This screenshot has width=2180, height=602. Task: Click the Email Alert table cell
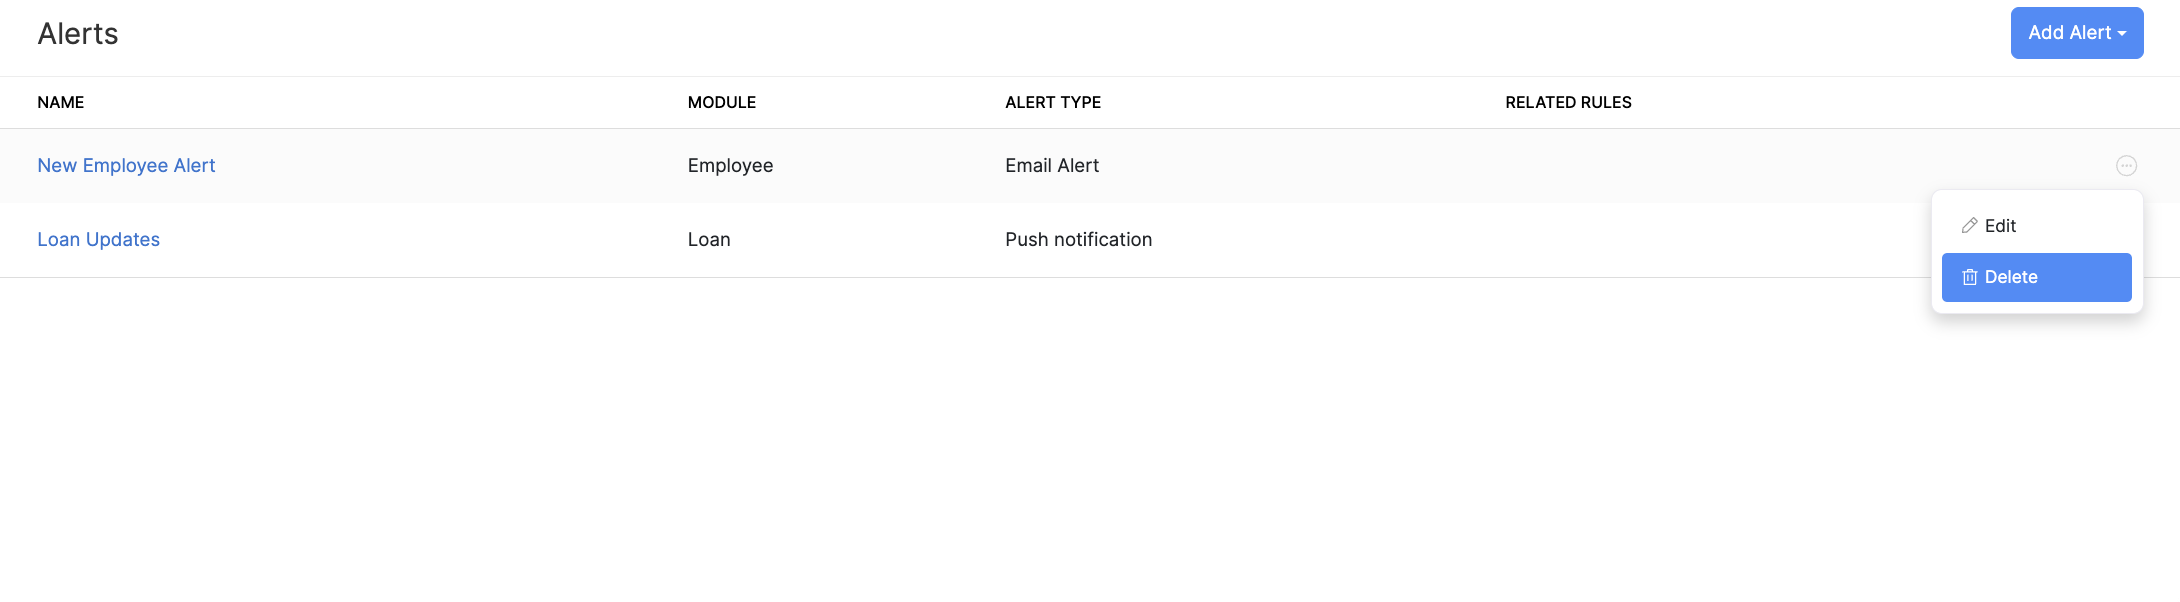[x=1052, y=165]
